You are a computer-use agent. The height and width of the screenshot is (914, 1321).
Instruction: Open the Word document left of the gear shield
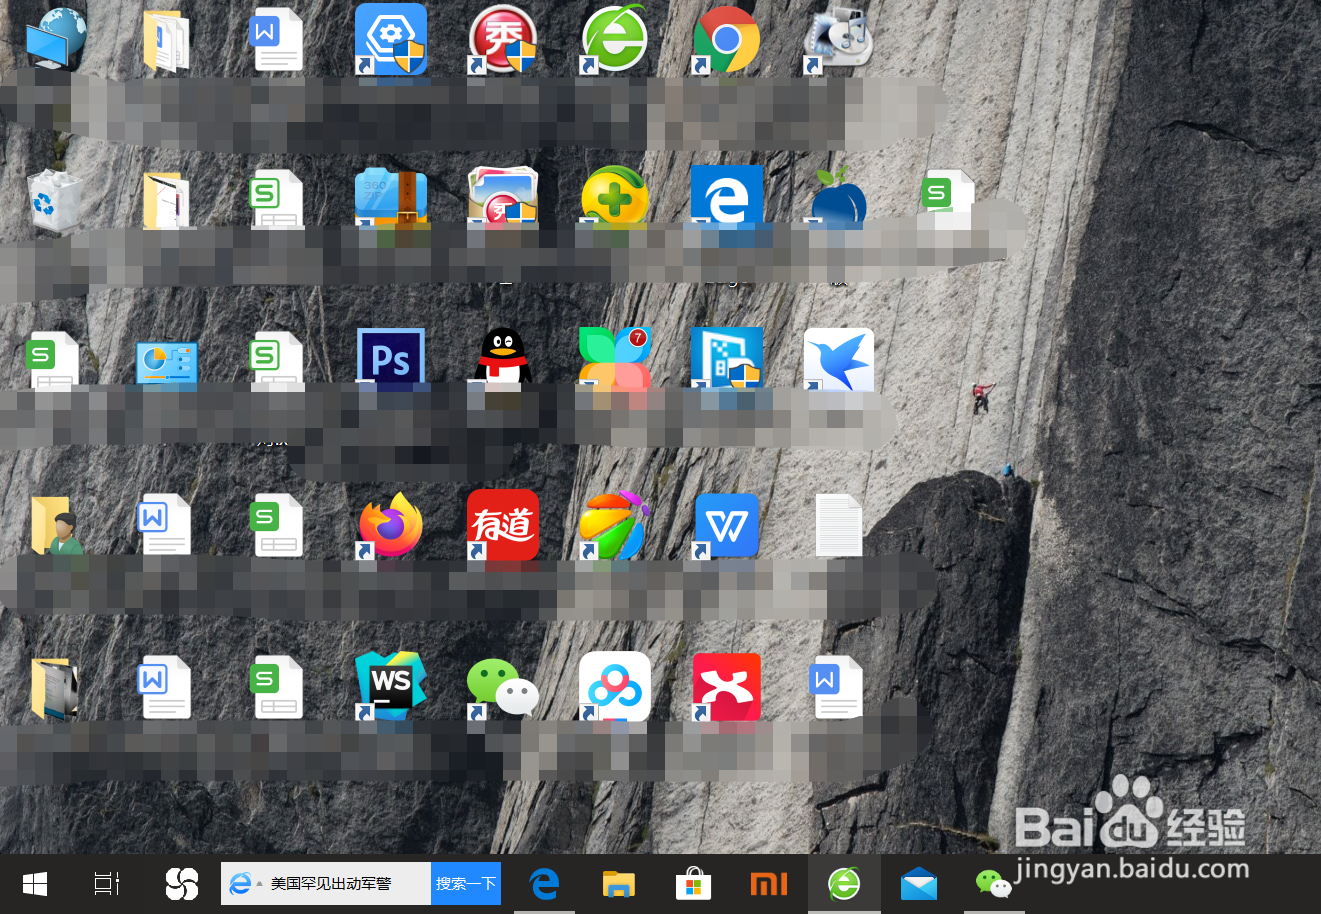pyautogui.click(x=276, y=40)
